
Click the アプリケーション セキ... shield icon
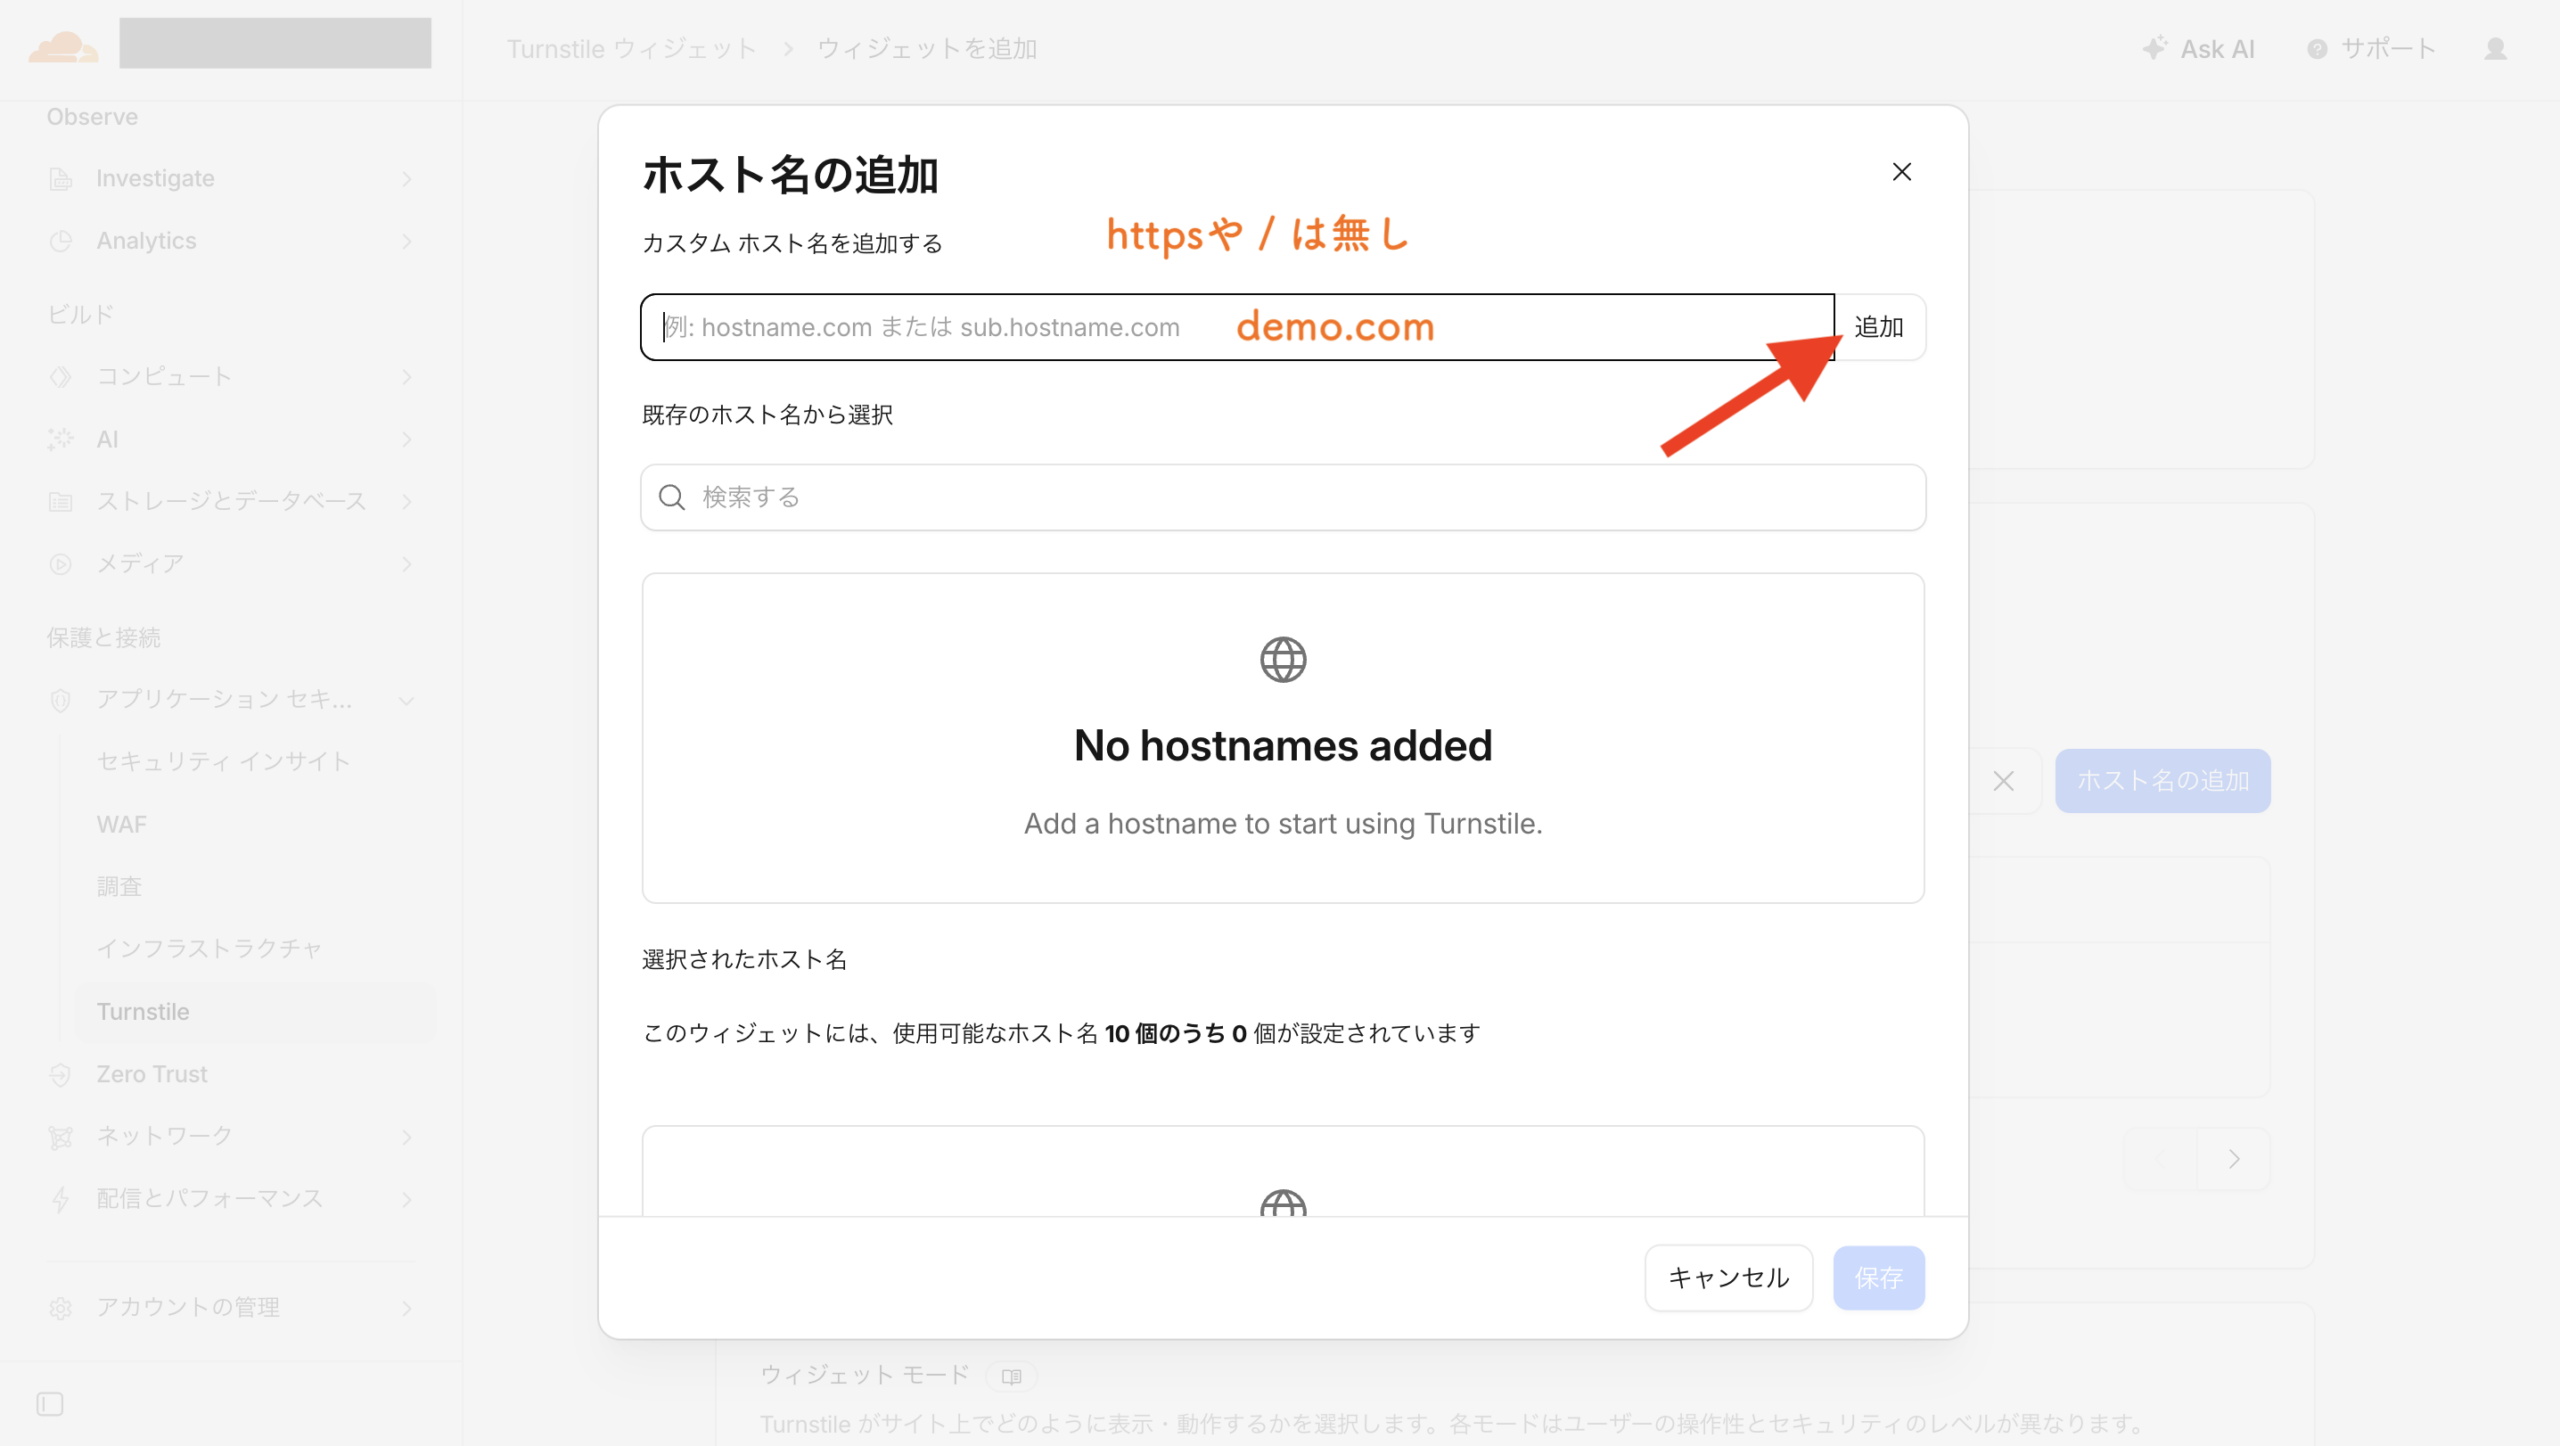61,700
